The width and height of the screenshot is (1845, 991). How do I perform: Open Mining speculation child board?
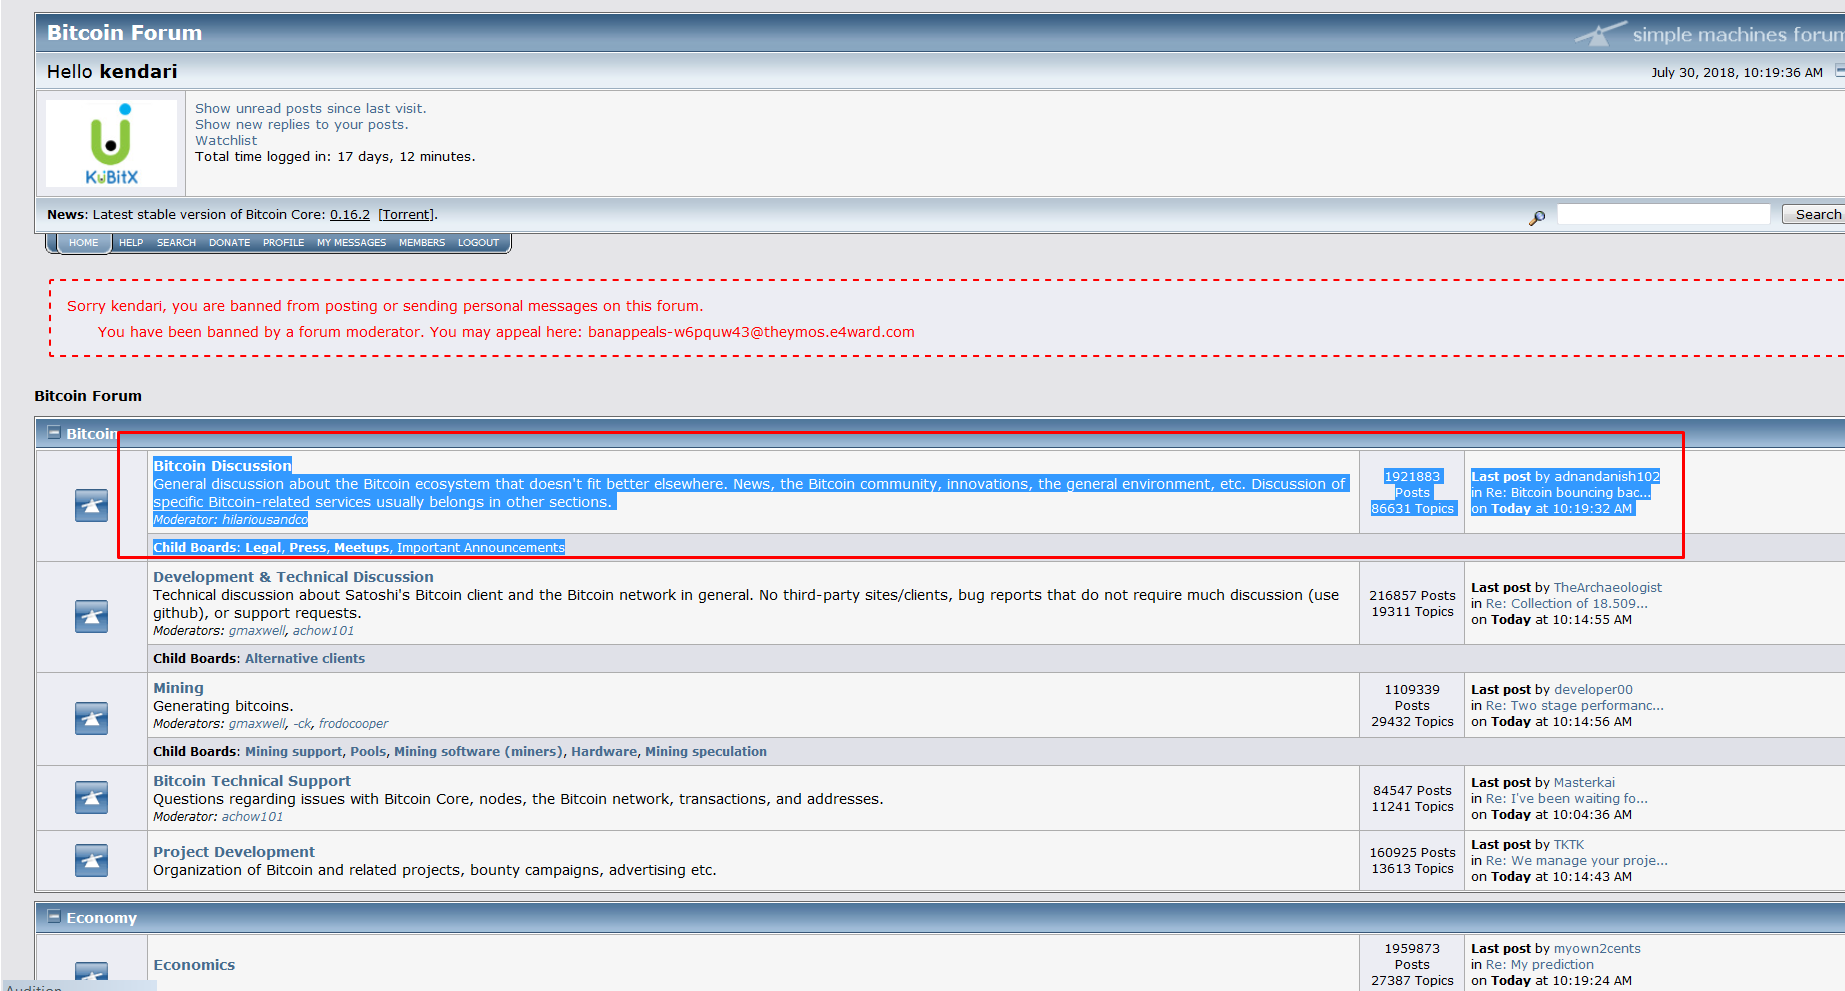[706, 751]
